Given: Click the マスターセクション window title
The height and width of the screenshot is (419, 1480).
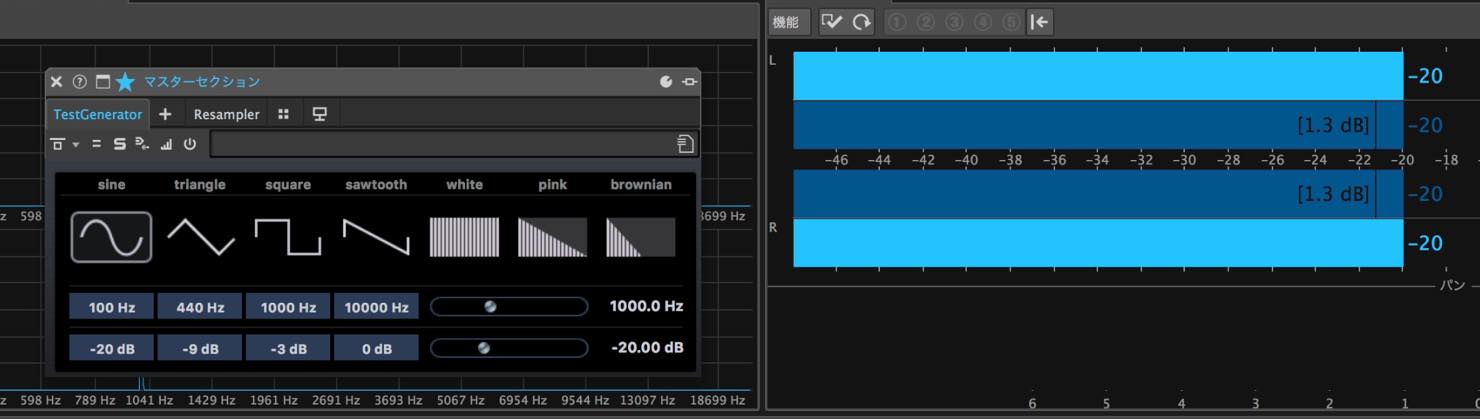Looking at the screenshot, I should tap(201, 82).
